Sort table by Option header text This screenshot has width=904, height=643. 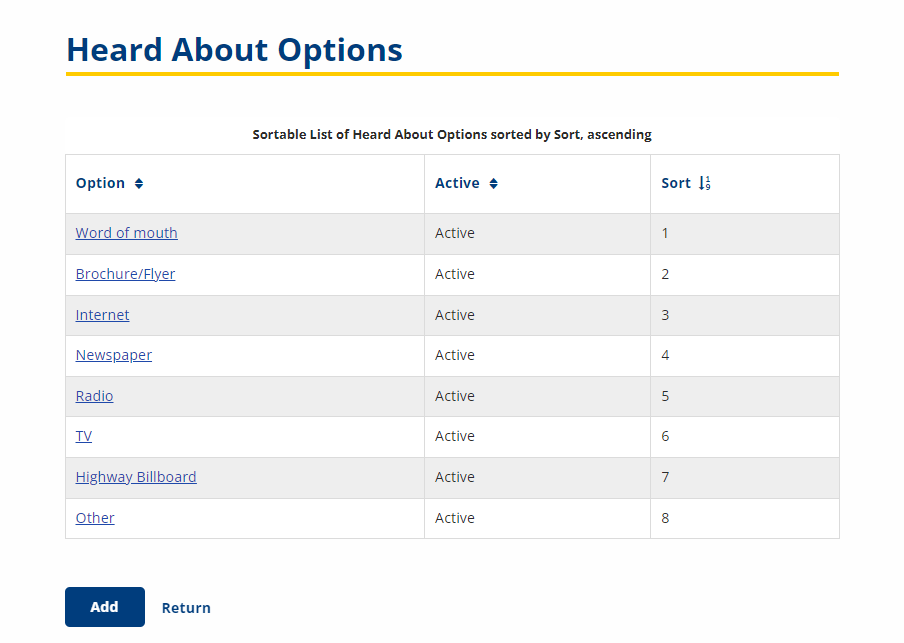pos(100,184)
